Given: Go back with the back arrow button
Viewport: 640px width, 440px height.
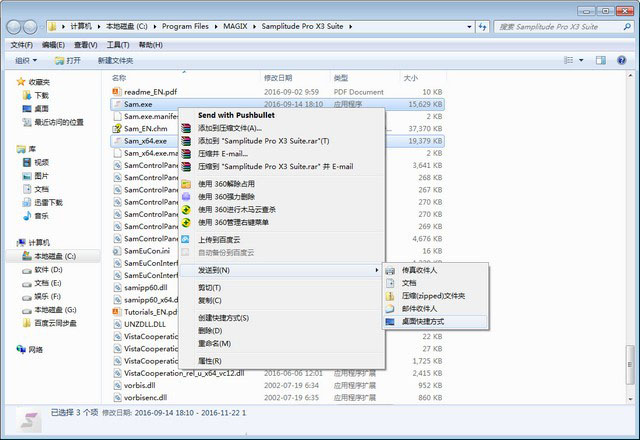Looking at the screenshot, I should tap(14, 27).
